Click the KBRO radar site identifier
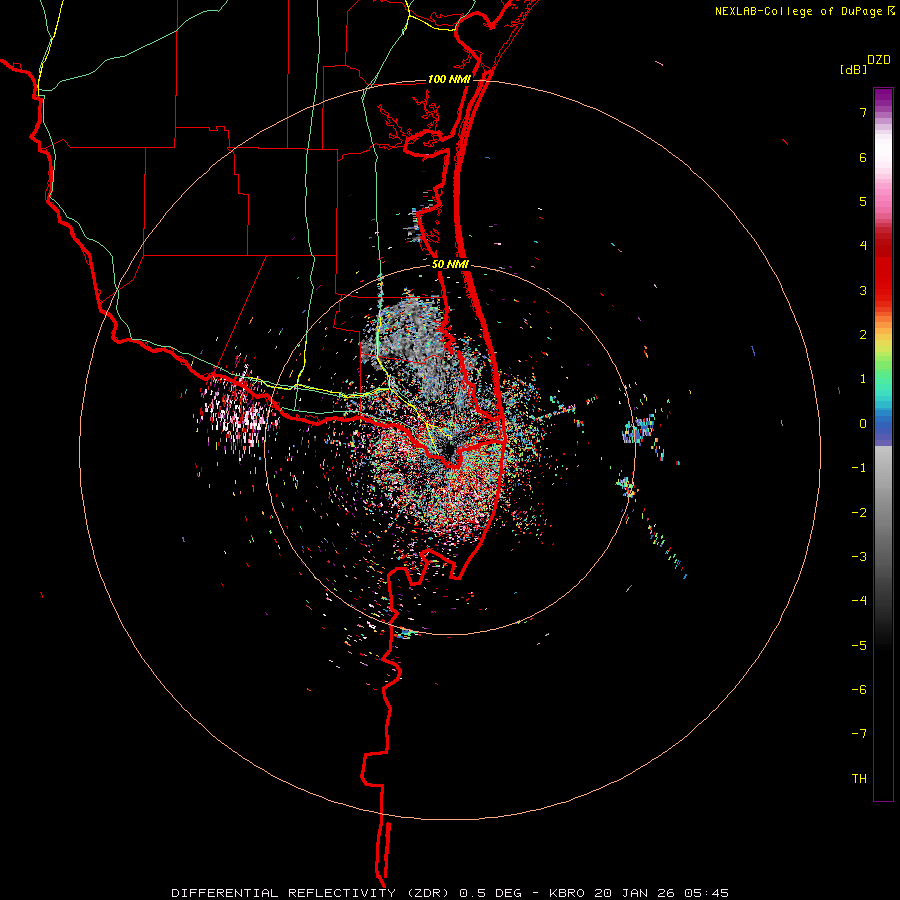The image size is (900, 900). click(567, 893)
